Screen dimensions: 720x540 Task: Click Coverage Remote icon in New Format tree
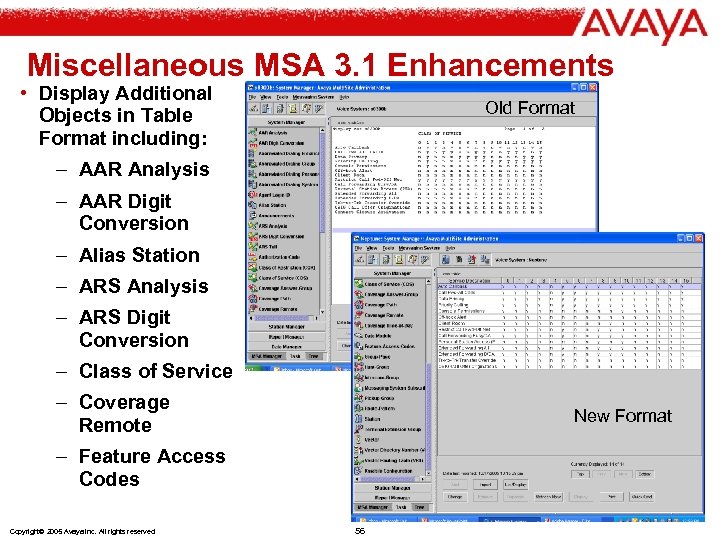[x=359, y=315]
